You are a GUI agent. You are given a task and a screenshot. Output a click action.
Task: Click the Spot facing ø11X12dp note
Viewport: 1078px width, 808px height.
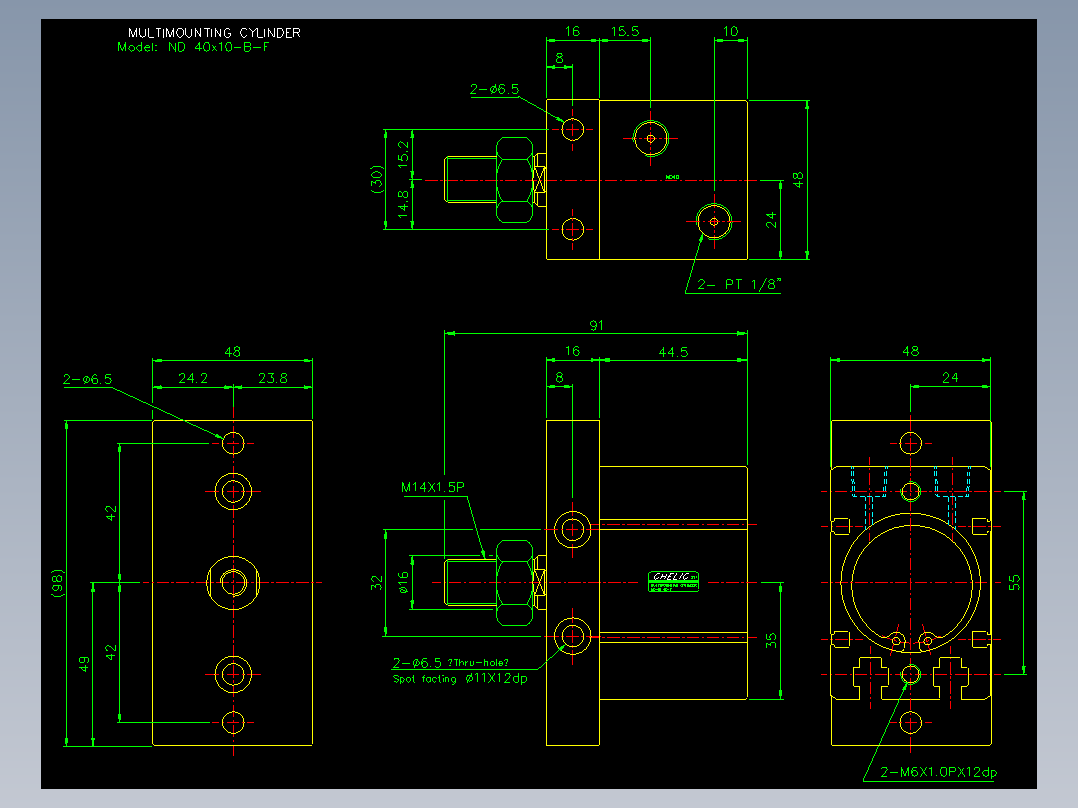[x=460, y=679]
